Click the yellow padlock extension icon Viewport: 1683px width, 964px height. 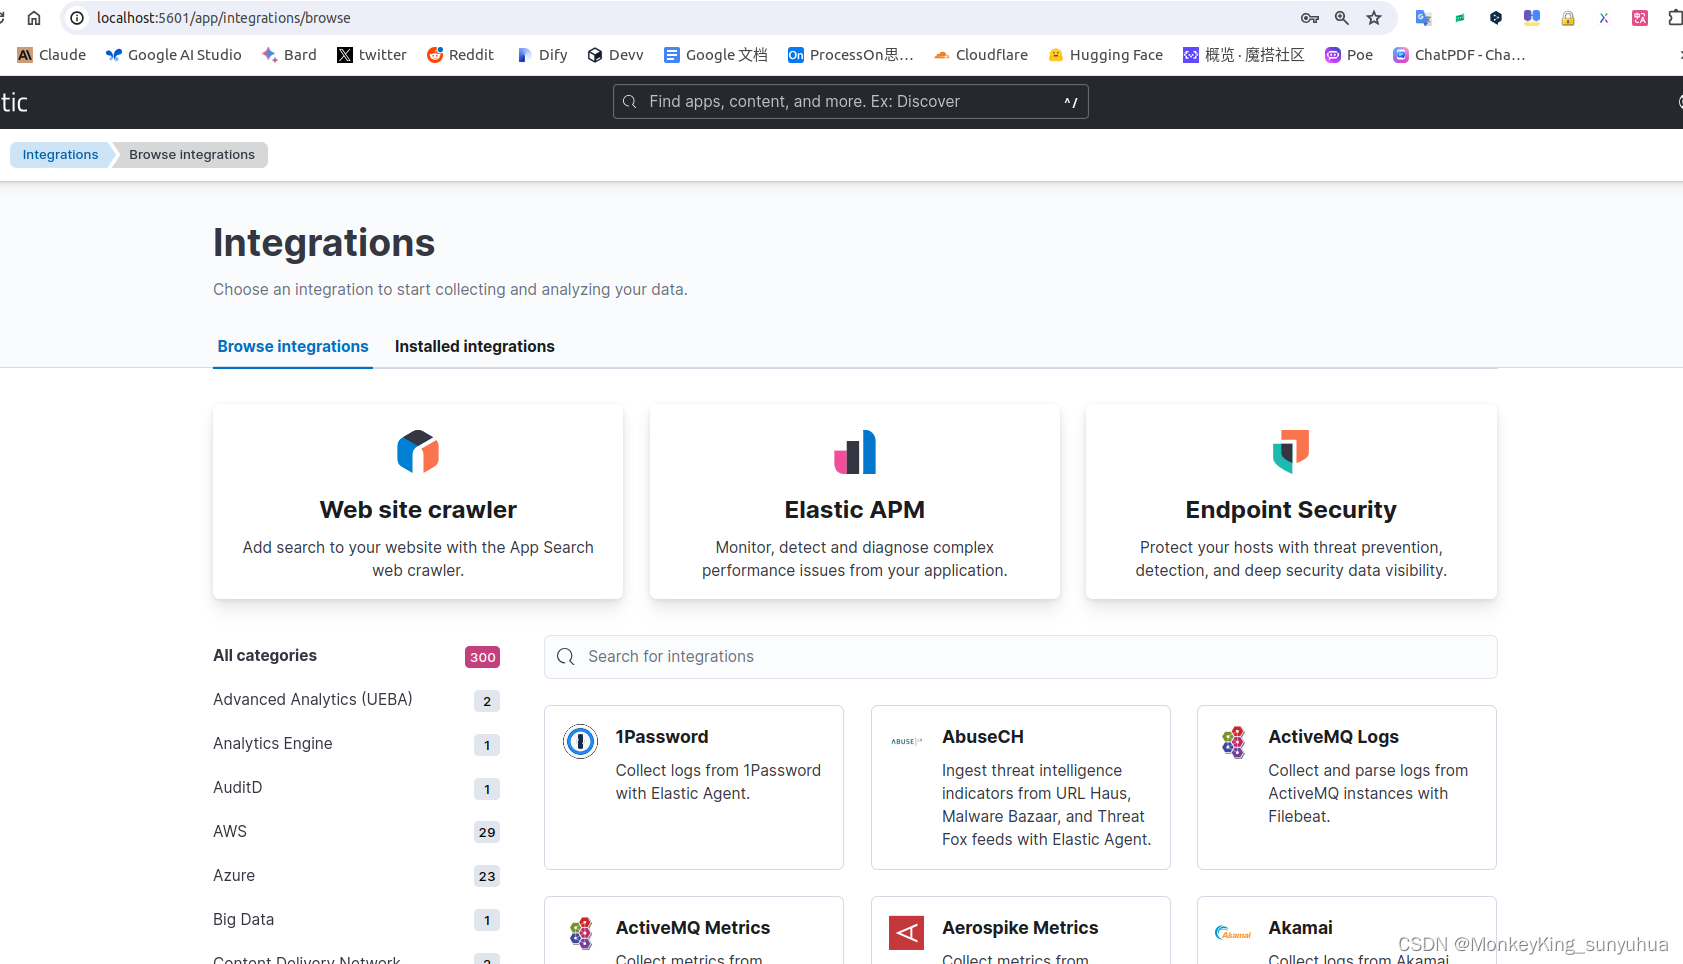point(1567,18)
